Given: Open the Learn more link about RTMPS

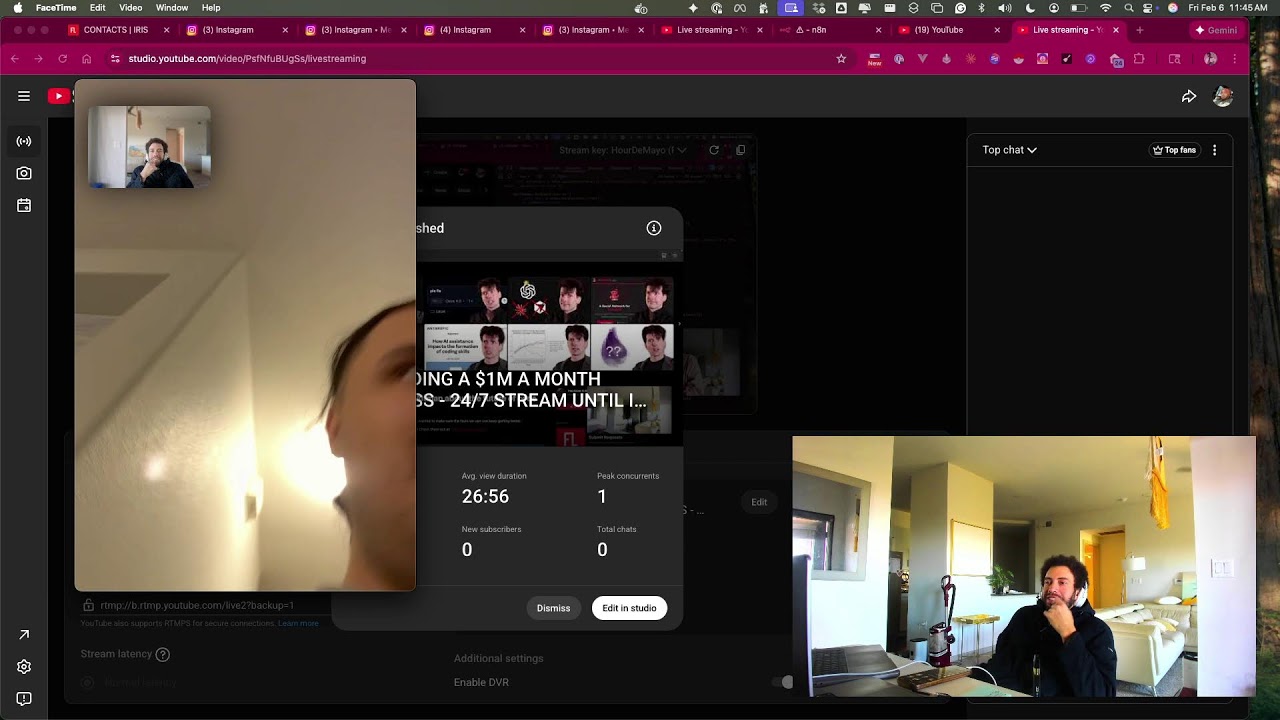Looking at the screenshot, I should point(298,623).
